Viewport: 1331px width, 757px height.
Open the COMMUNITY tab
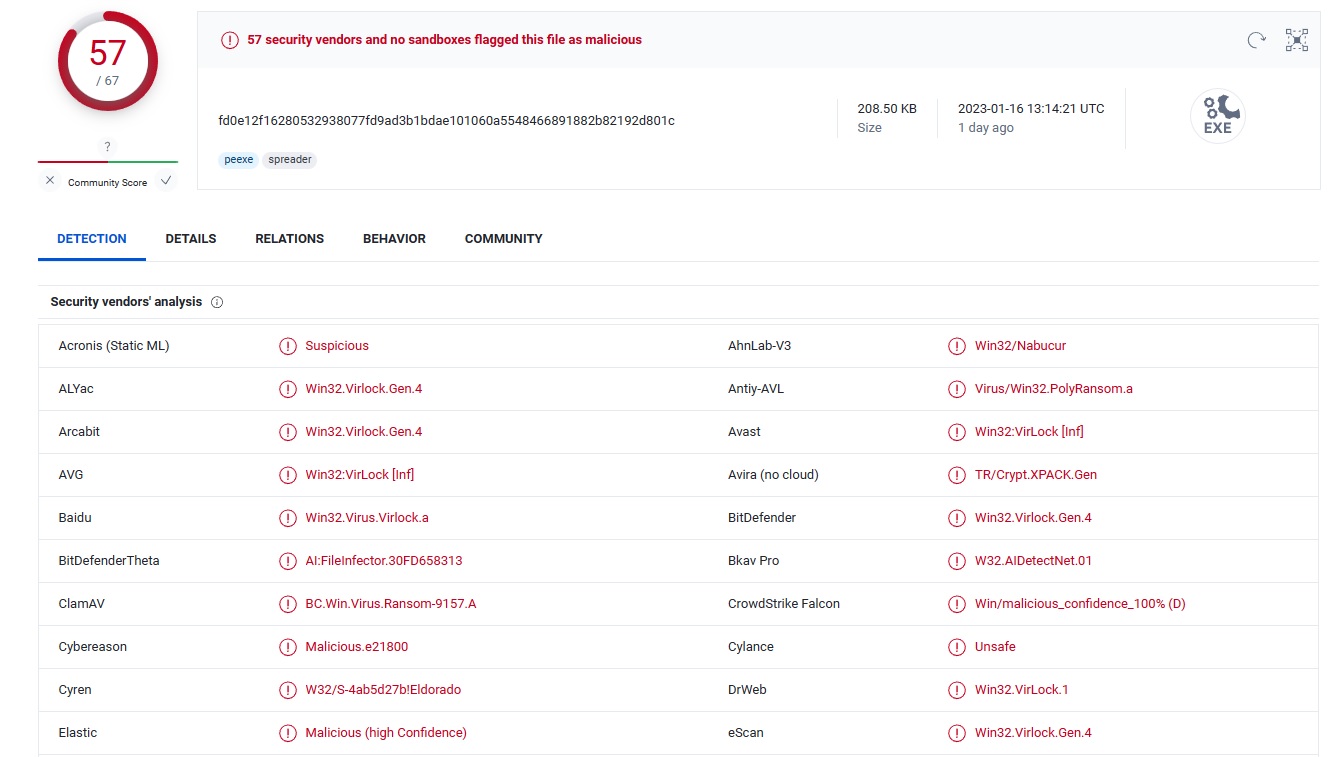point(504,239)
